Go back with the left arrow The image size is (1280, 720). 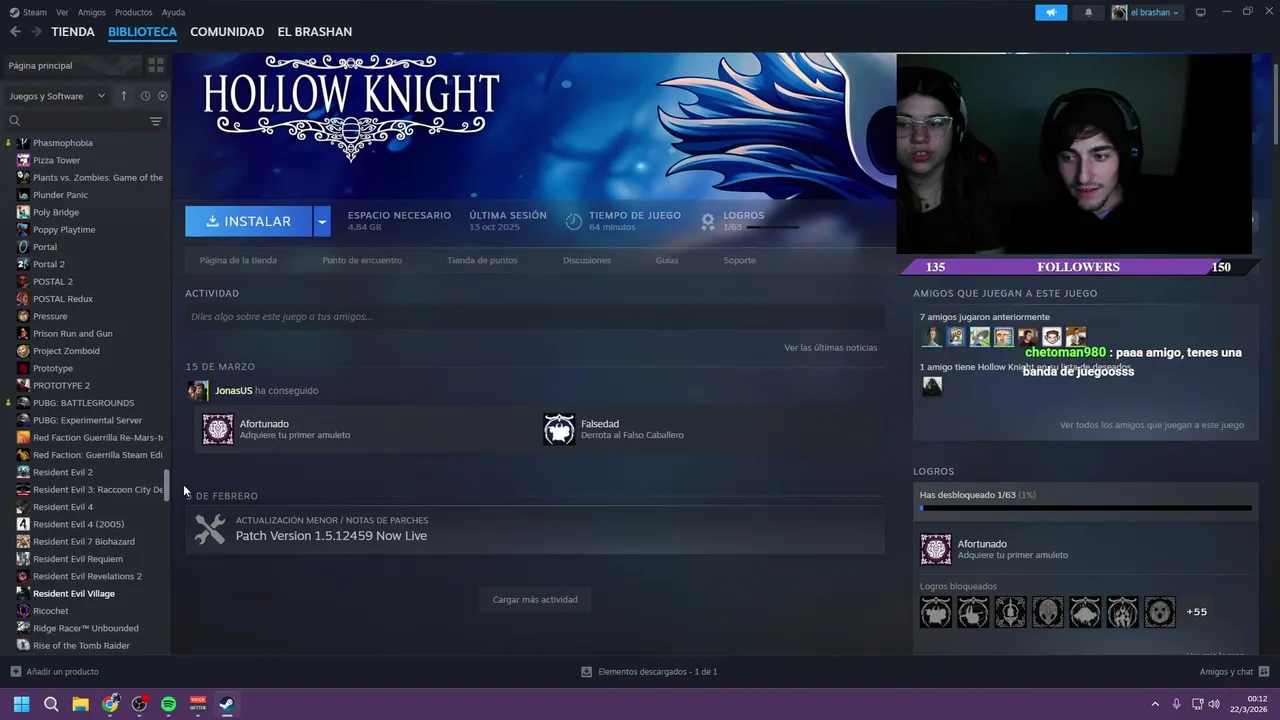pyautogui.click(x=15, y=32)
